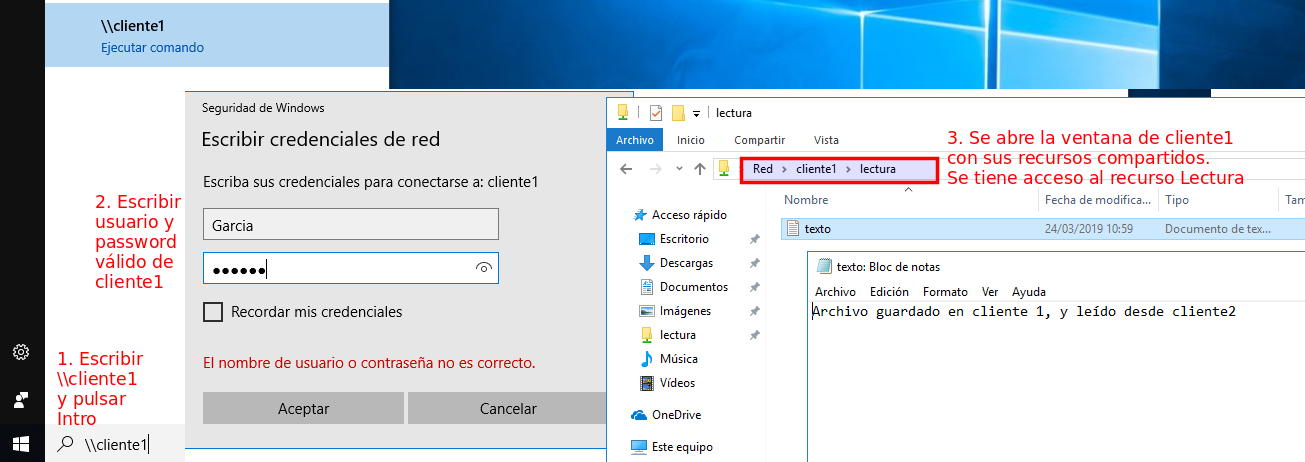The image size is (1305, 462).
Task: Switch to the Compartir ribbon tab
Action: tap(759, 140)
